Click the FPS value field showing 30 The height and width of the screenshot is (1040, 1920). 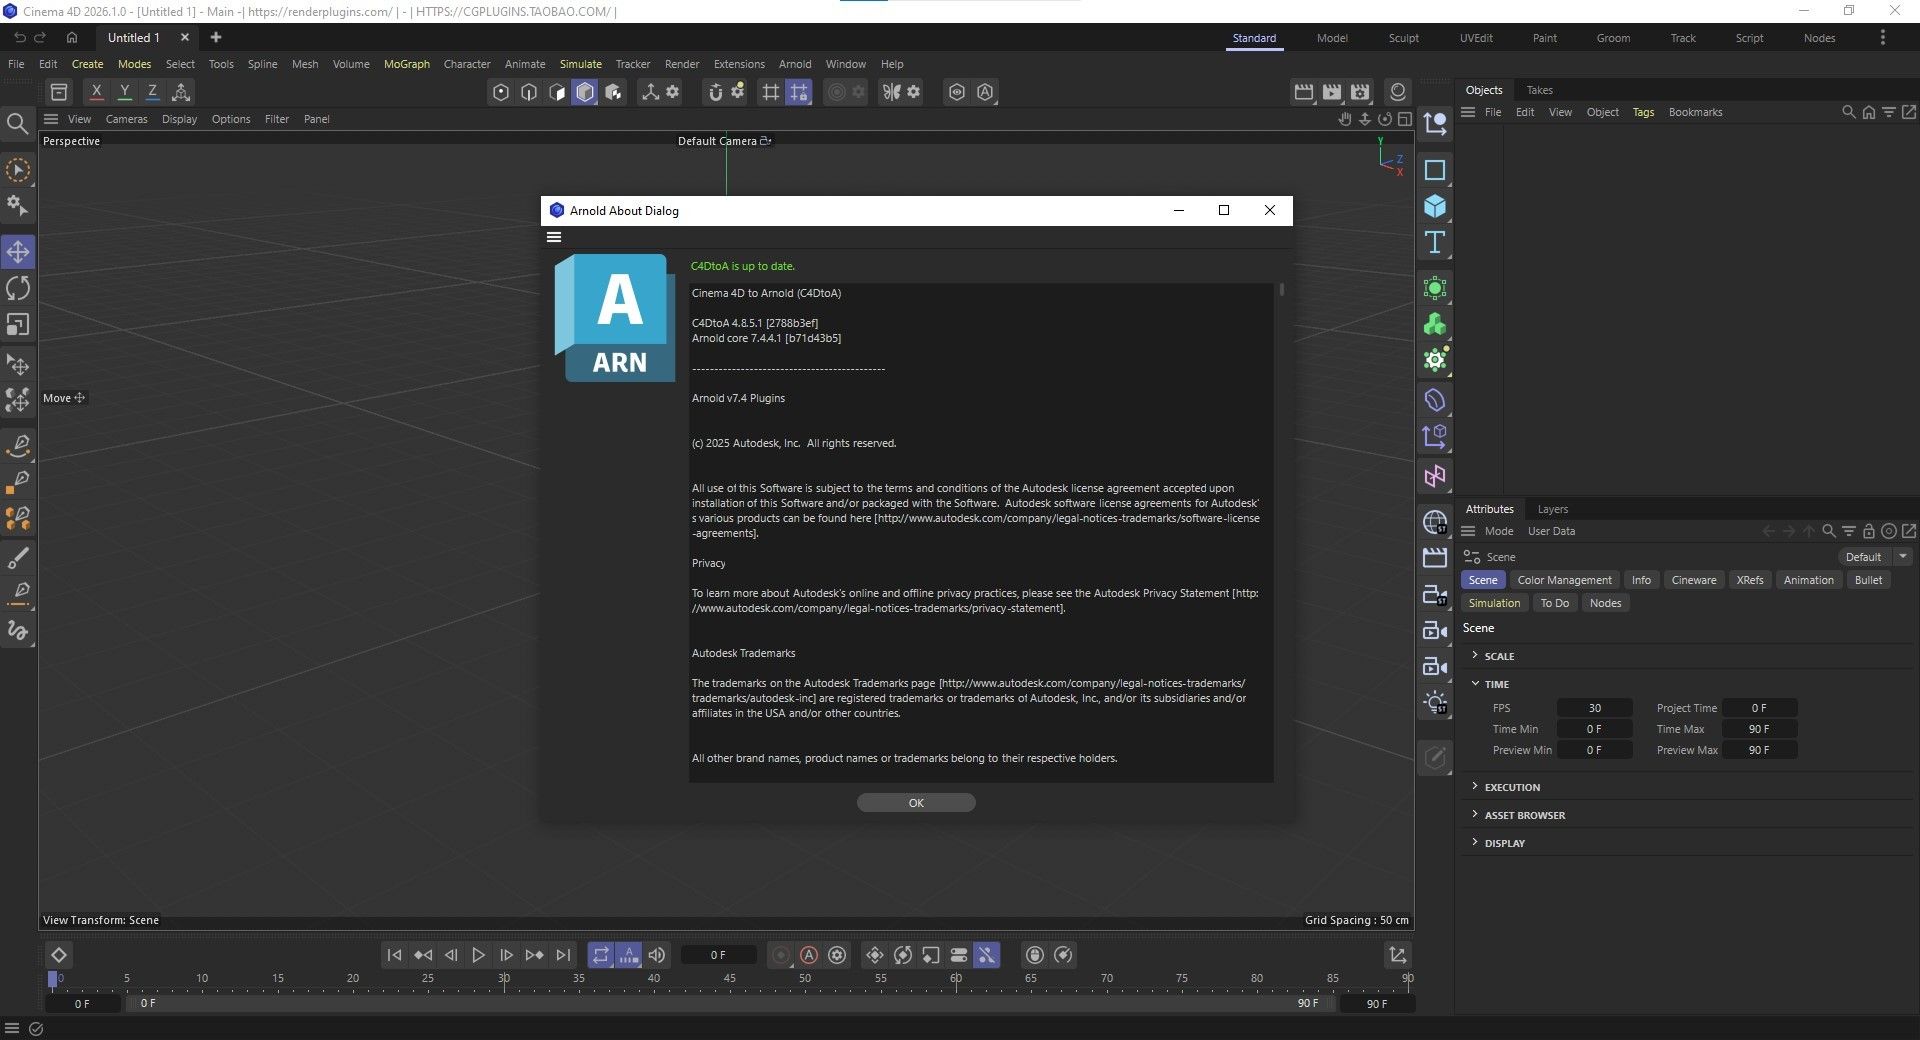pyautogui.click(x=1595, y=707)
